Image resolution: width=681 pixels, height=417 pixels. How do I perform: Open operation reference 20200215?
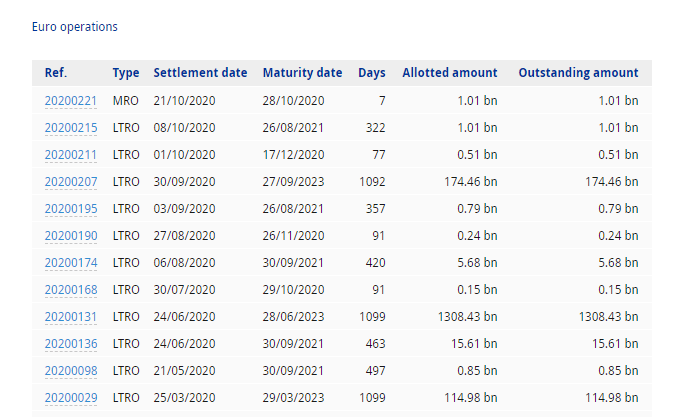tap(71, 127)
